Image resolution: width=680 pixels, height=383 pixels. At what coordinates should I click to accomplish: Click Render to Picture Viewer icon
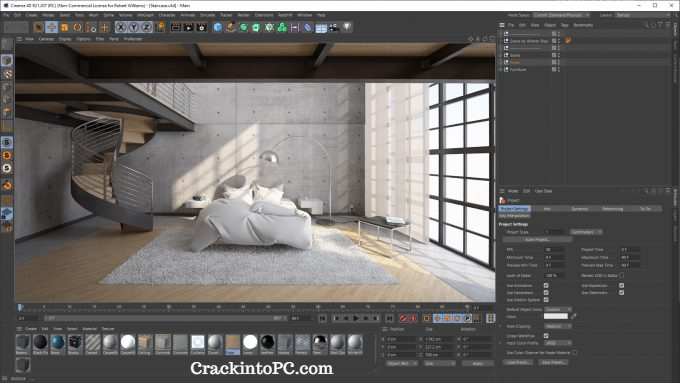[189, 27]
